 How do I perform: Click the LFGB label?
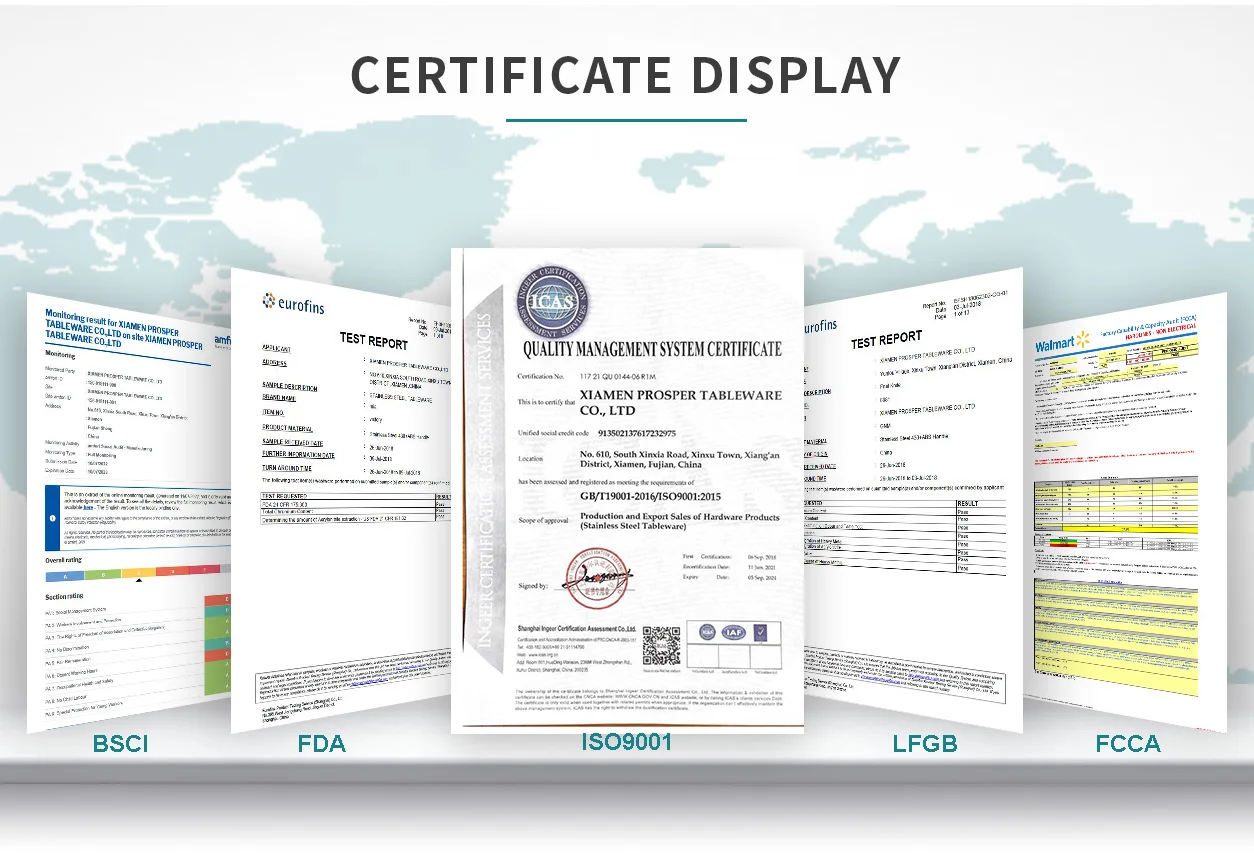tap(925, 744)
